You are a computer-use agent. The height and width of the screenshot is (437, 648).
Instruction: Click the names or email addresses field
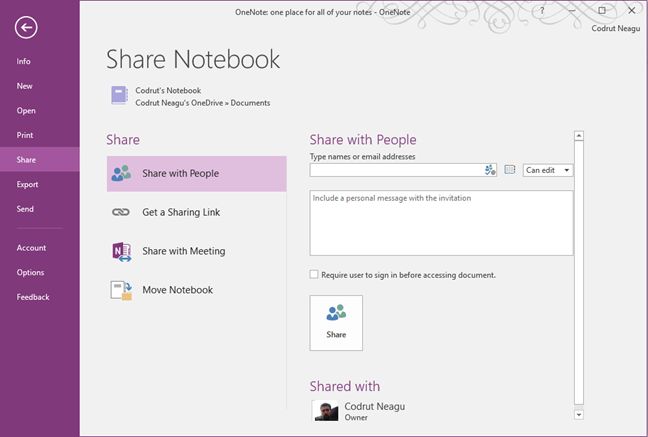pos(403,170)
